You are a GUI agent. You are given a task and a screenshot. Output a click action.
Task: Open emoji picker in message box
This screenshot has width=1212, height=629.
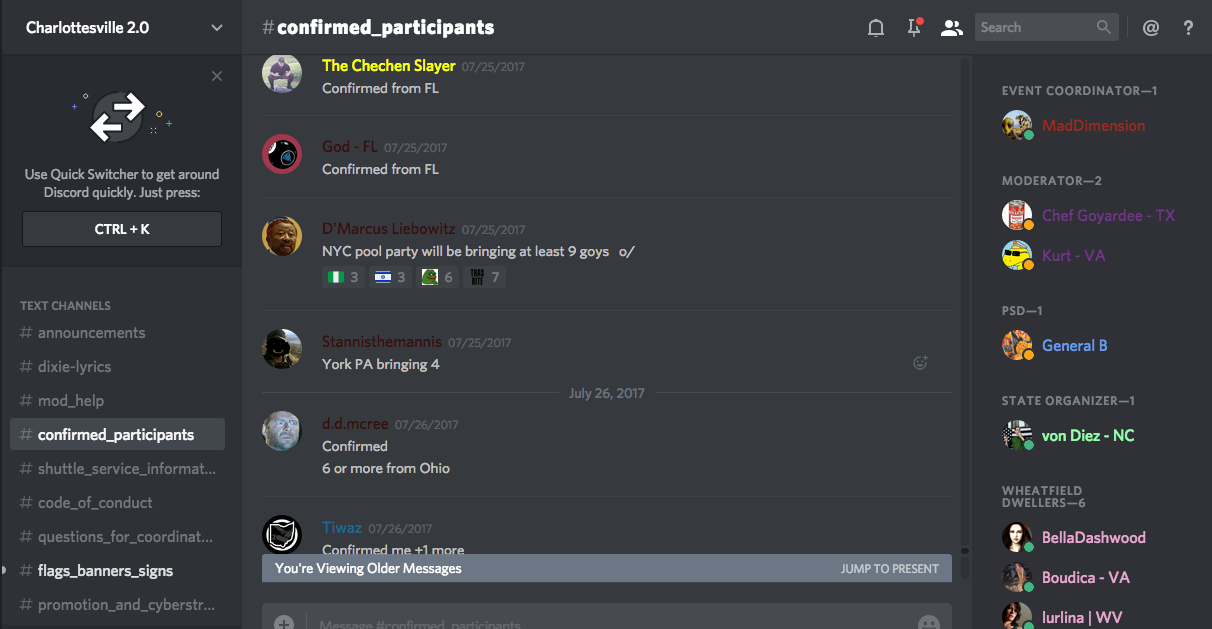pos(929,622)
